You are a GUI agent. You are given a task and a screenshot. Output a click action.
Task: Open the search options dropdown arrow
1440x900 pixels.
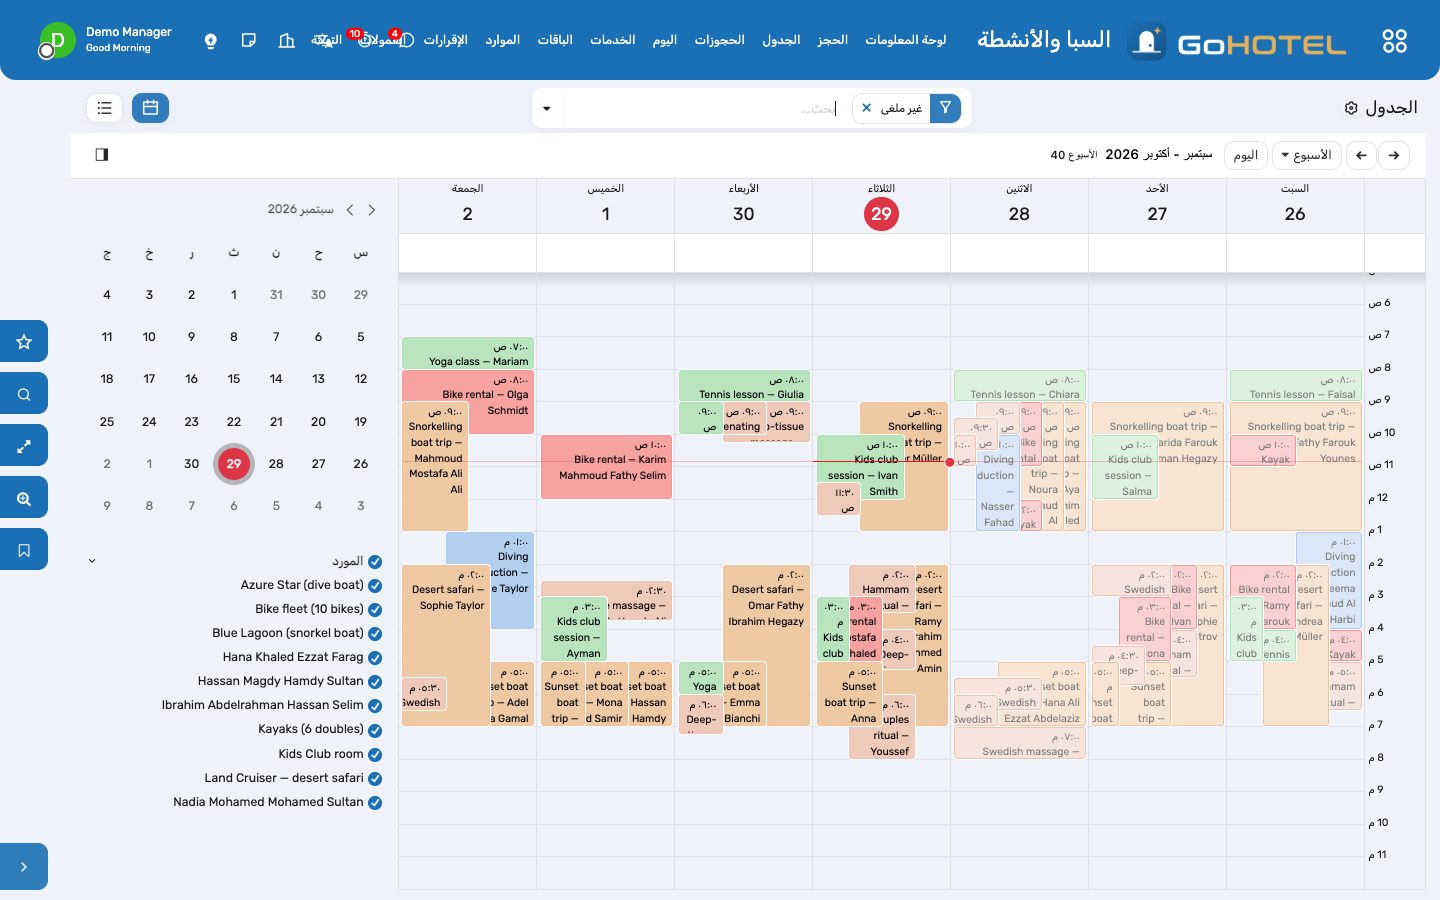coord(547,108)
